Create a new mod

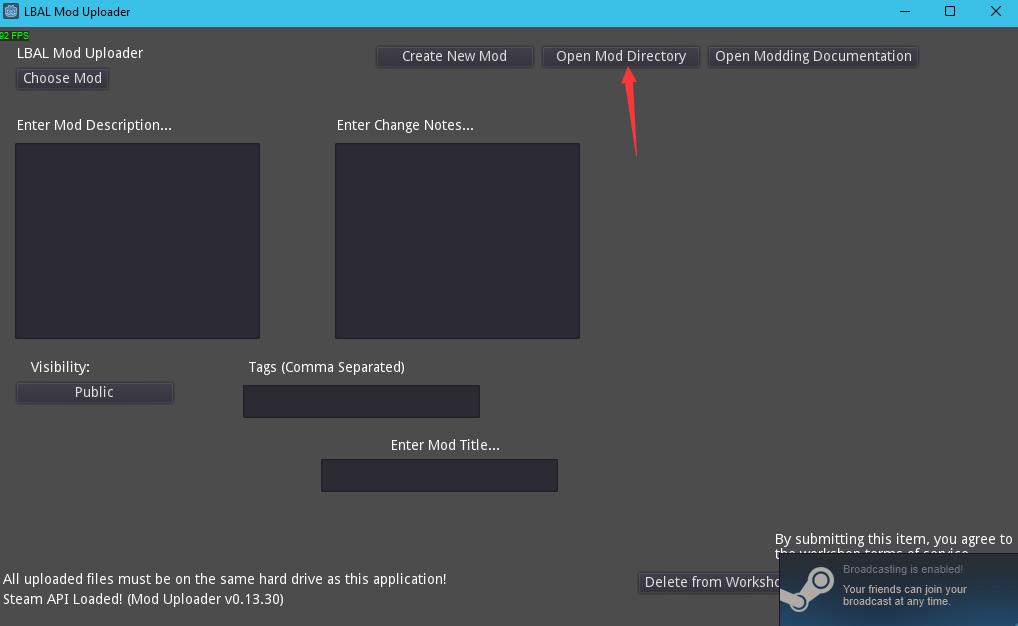(454, 56)
